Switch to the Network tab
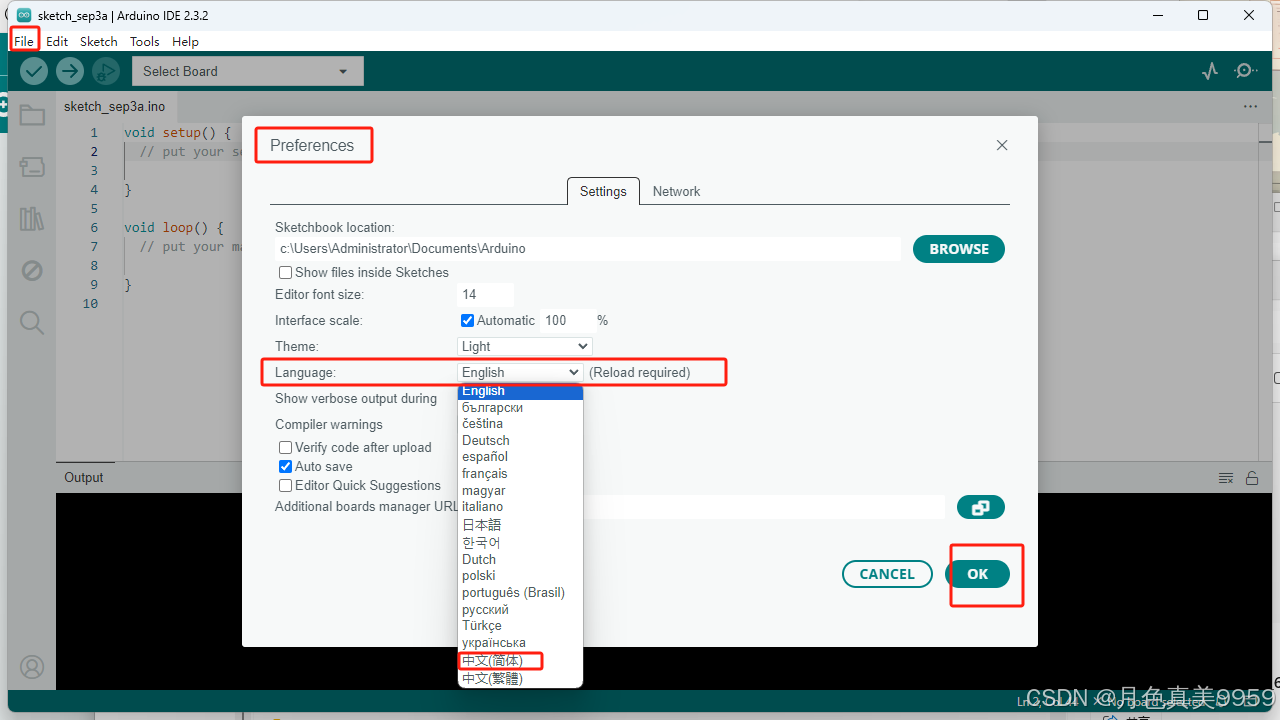Screen dimensions: 1280x720 pyautogui.click(x=676, y=191)
